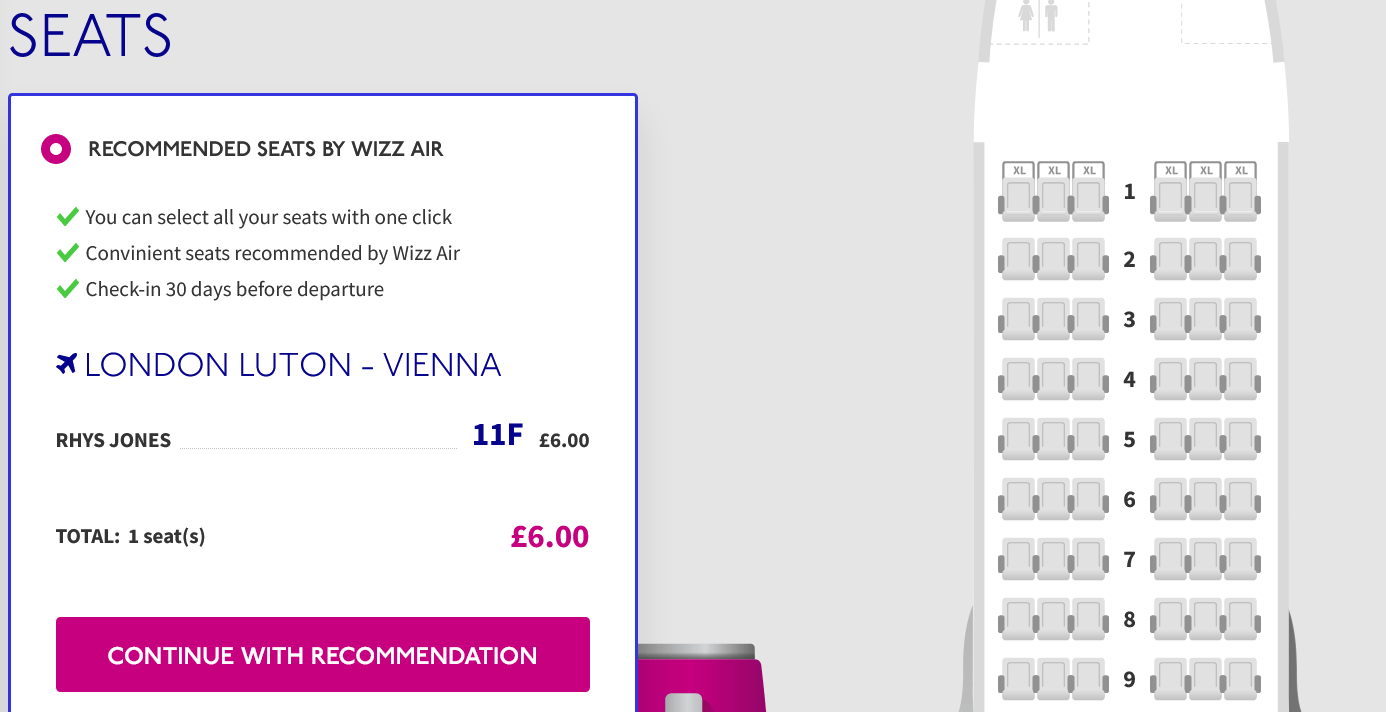Click the passenger name RHYS JONES

113,439
